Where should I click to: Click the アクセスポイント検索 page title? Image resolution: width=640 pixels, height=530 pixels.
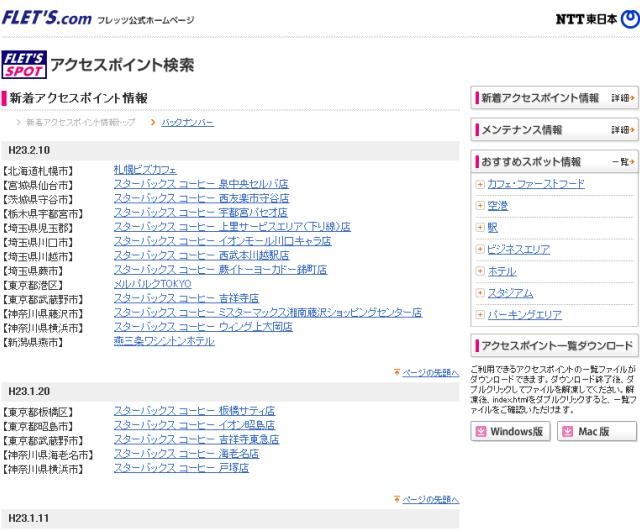point(122,65)
